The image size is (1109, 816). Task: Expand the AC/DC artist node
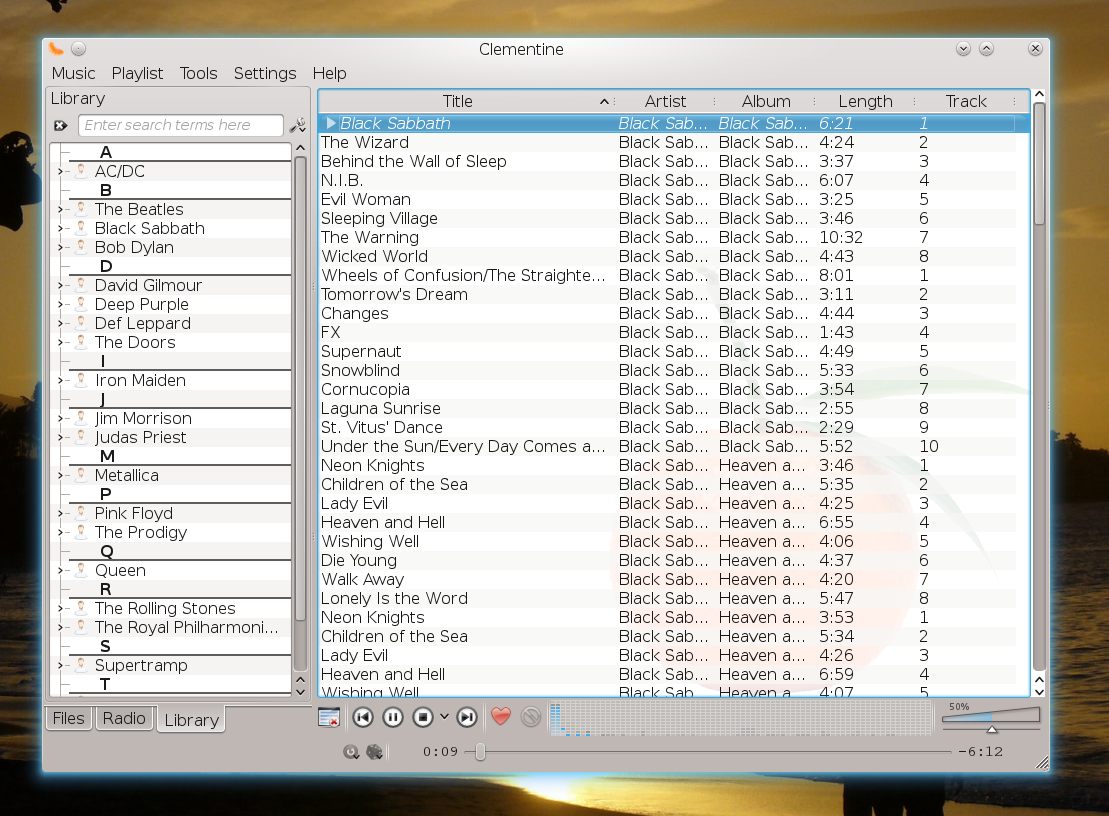coord(60,172)
